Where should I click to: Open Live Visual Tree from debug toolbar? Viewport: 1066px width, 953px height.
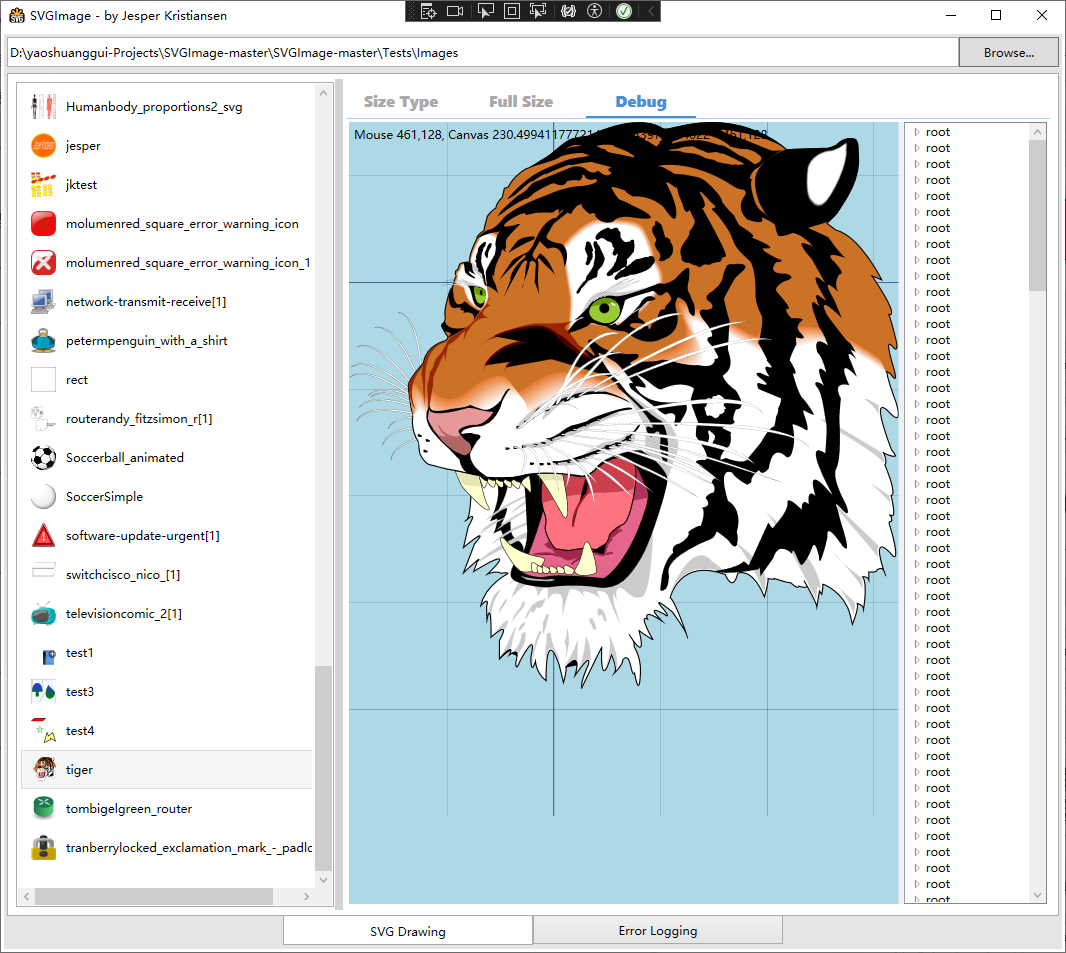point(428,11)
